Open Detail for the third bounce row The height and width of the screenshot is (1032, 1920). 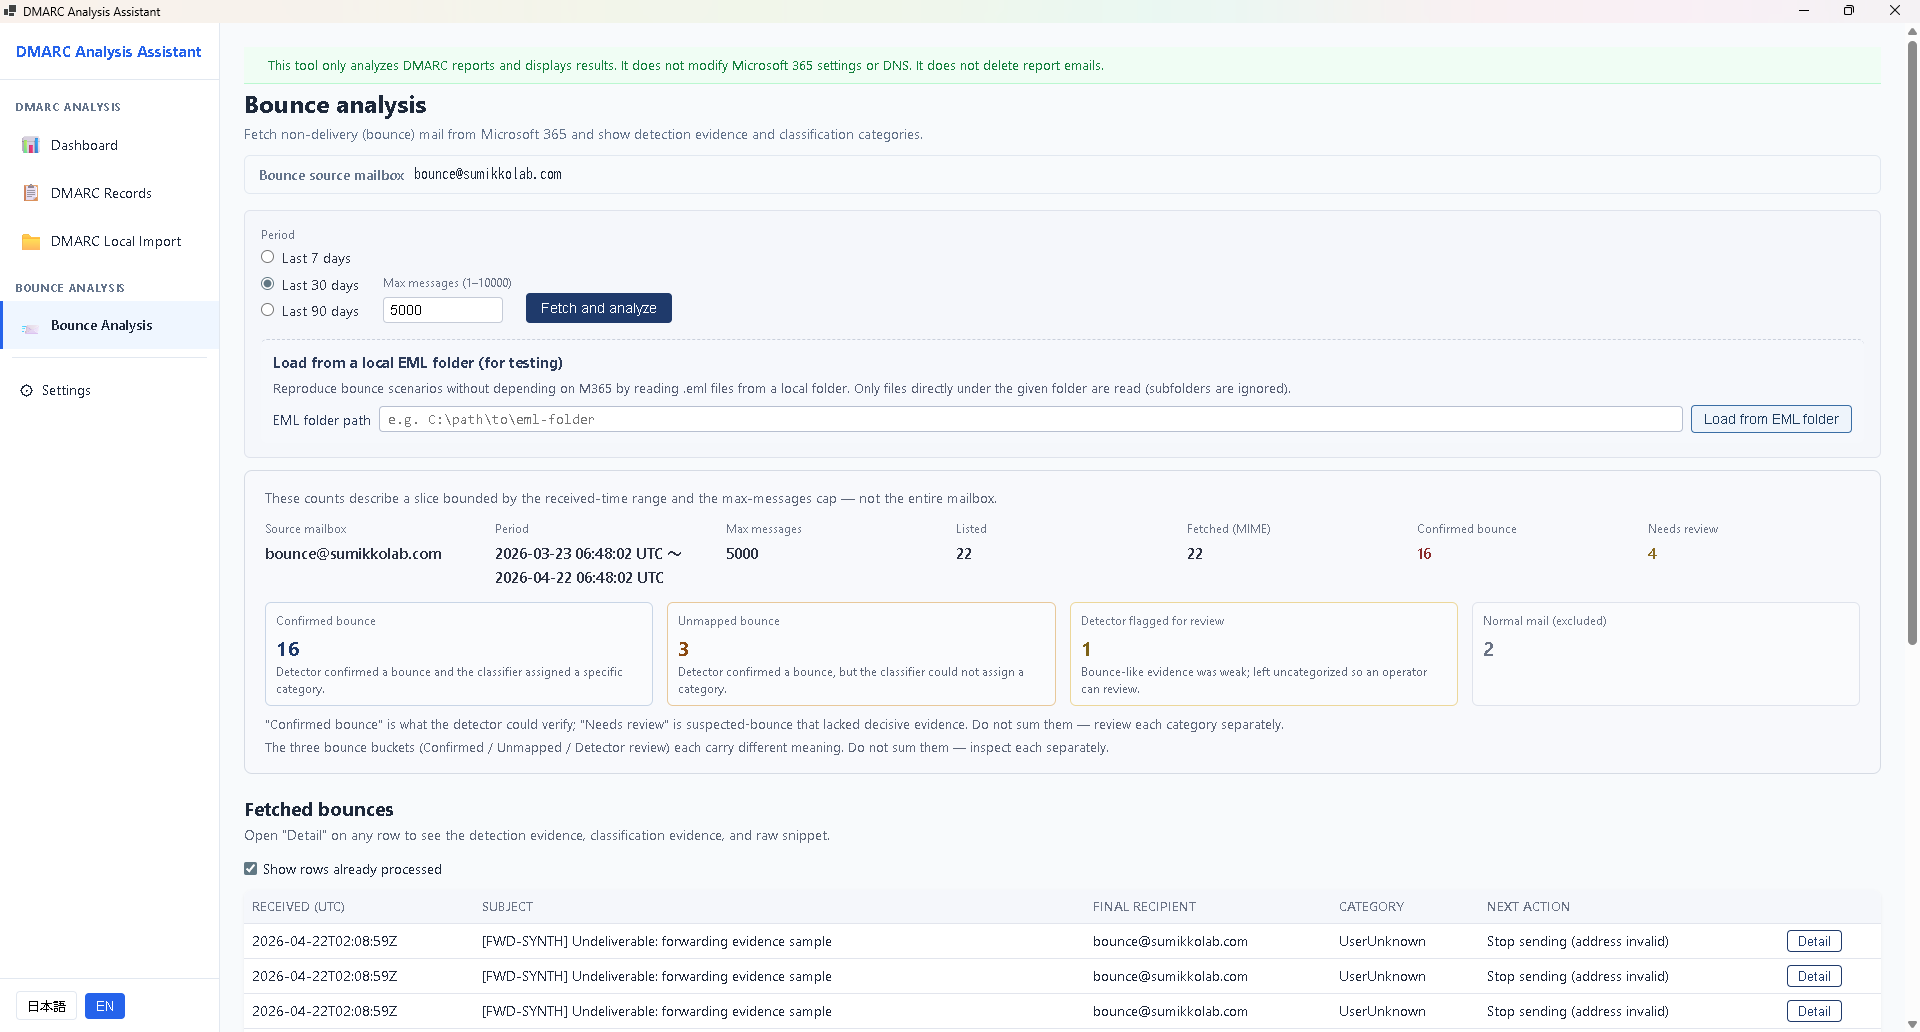click(1814, 1011)
